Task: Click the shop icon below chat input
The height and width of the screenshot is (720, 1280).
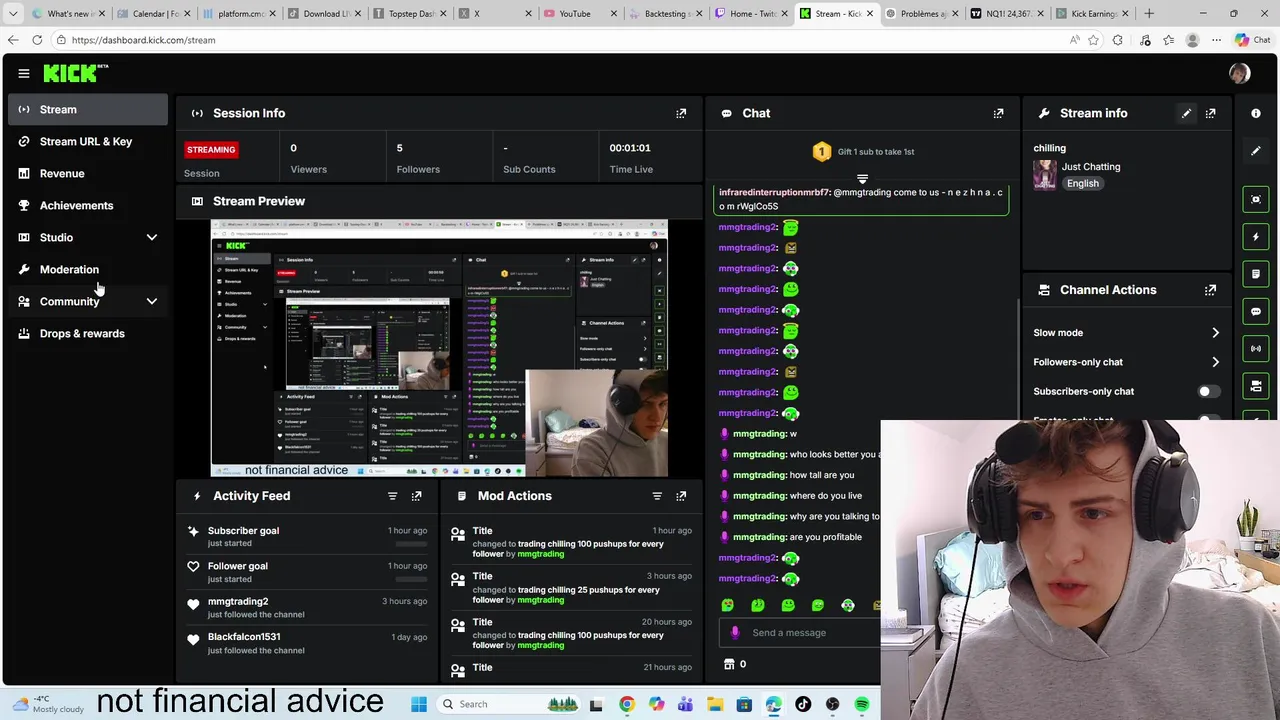Action: click(729, 664)
